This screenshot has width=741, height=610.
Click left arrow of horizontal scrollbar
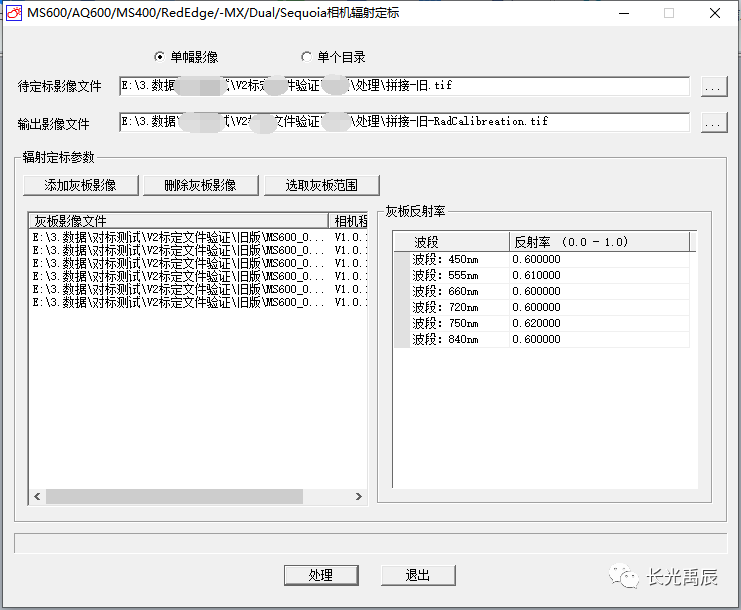tap(37, 496)
